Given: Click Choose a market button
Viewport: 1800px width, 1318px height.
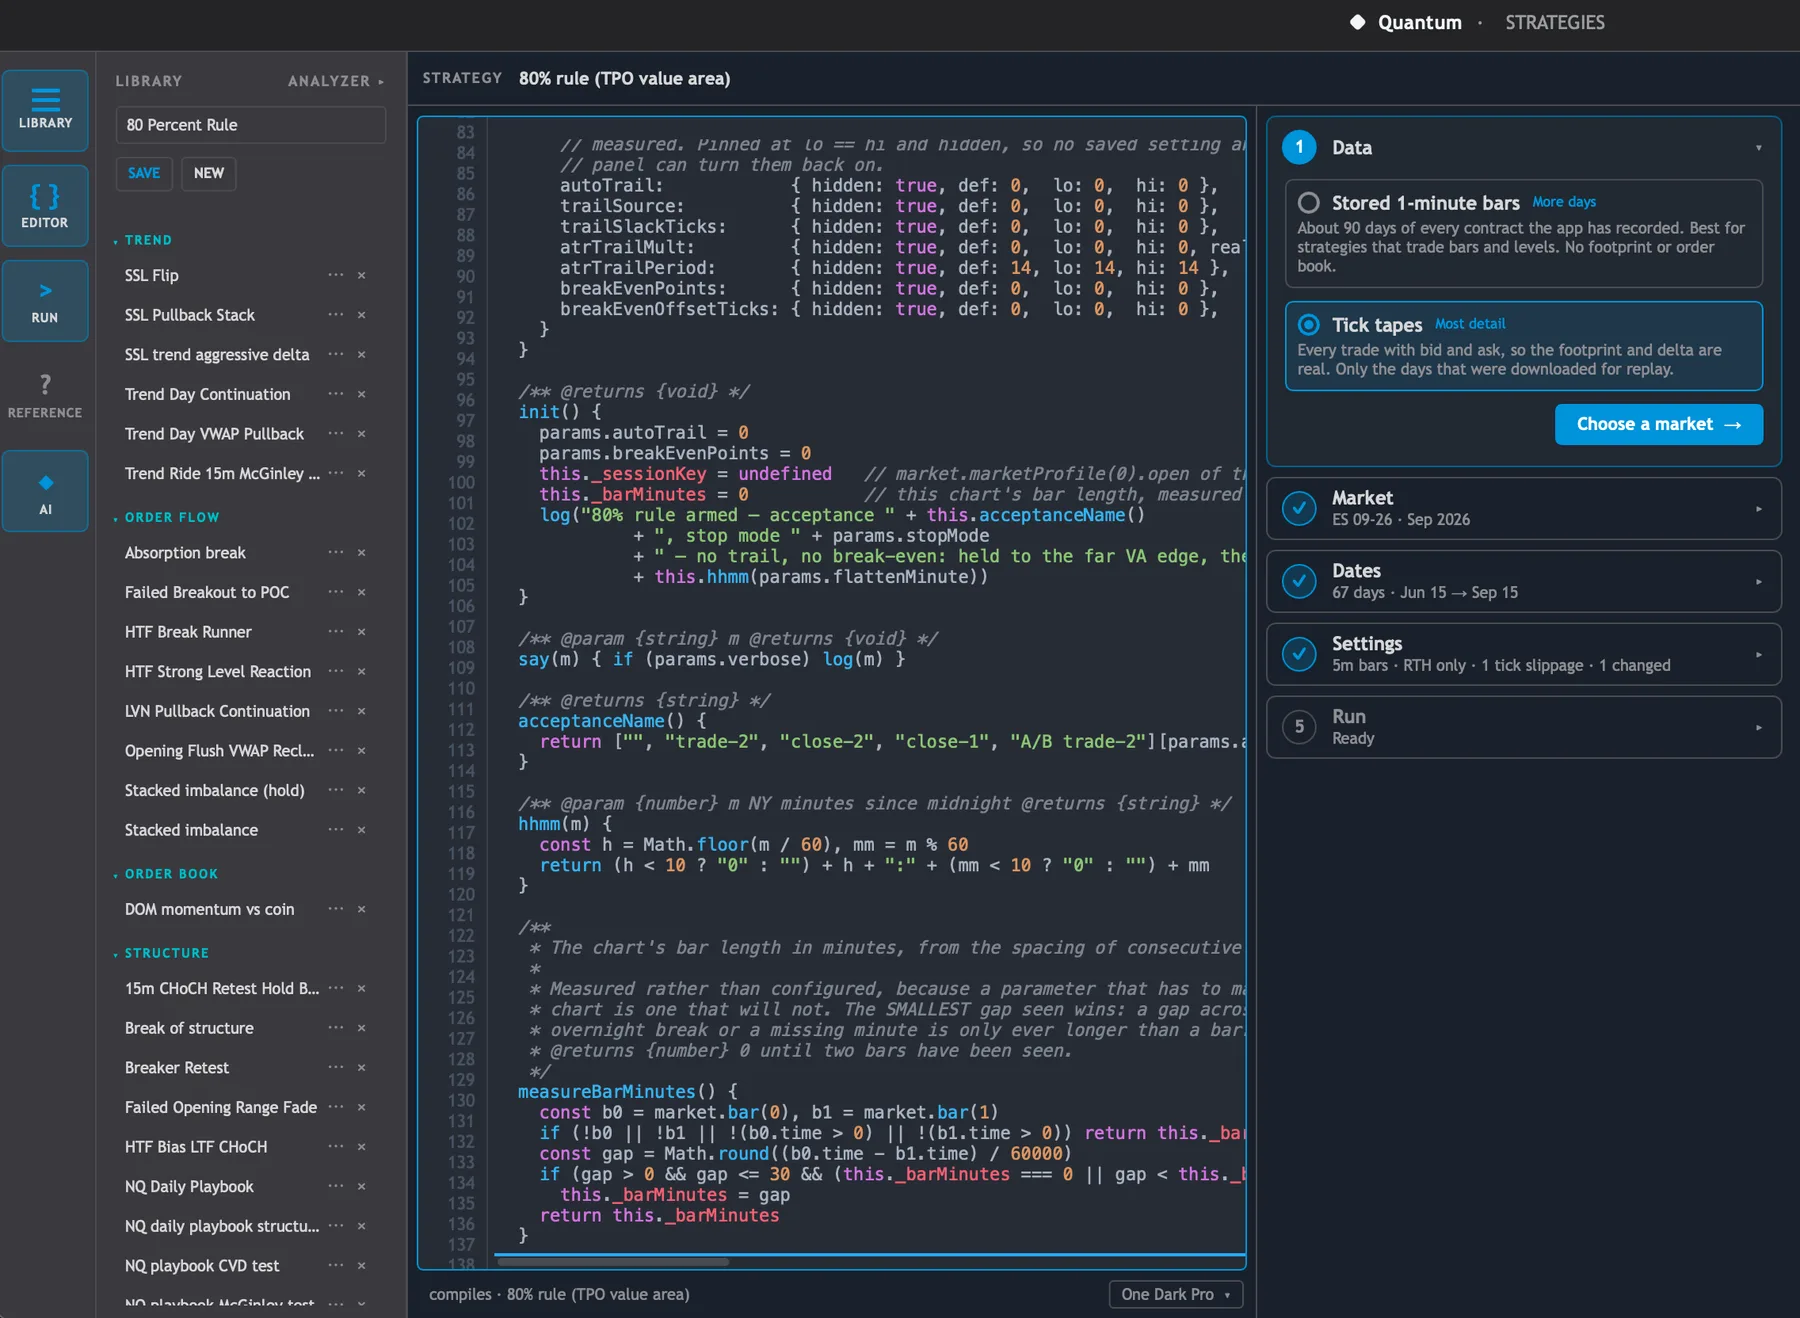Looking at the screenshot, I should [x=1658, y=424].
